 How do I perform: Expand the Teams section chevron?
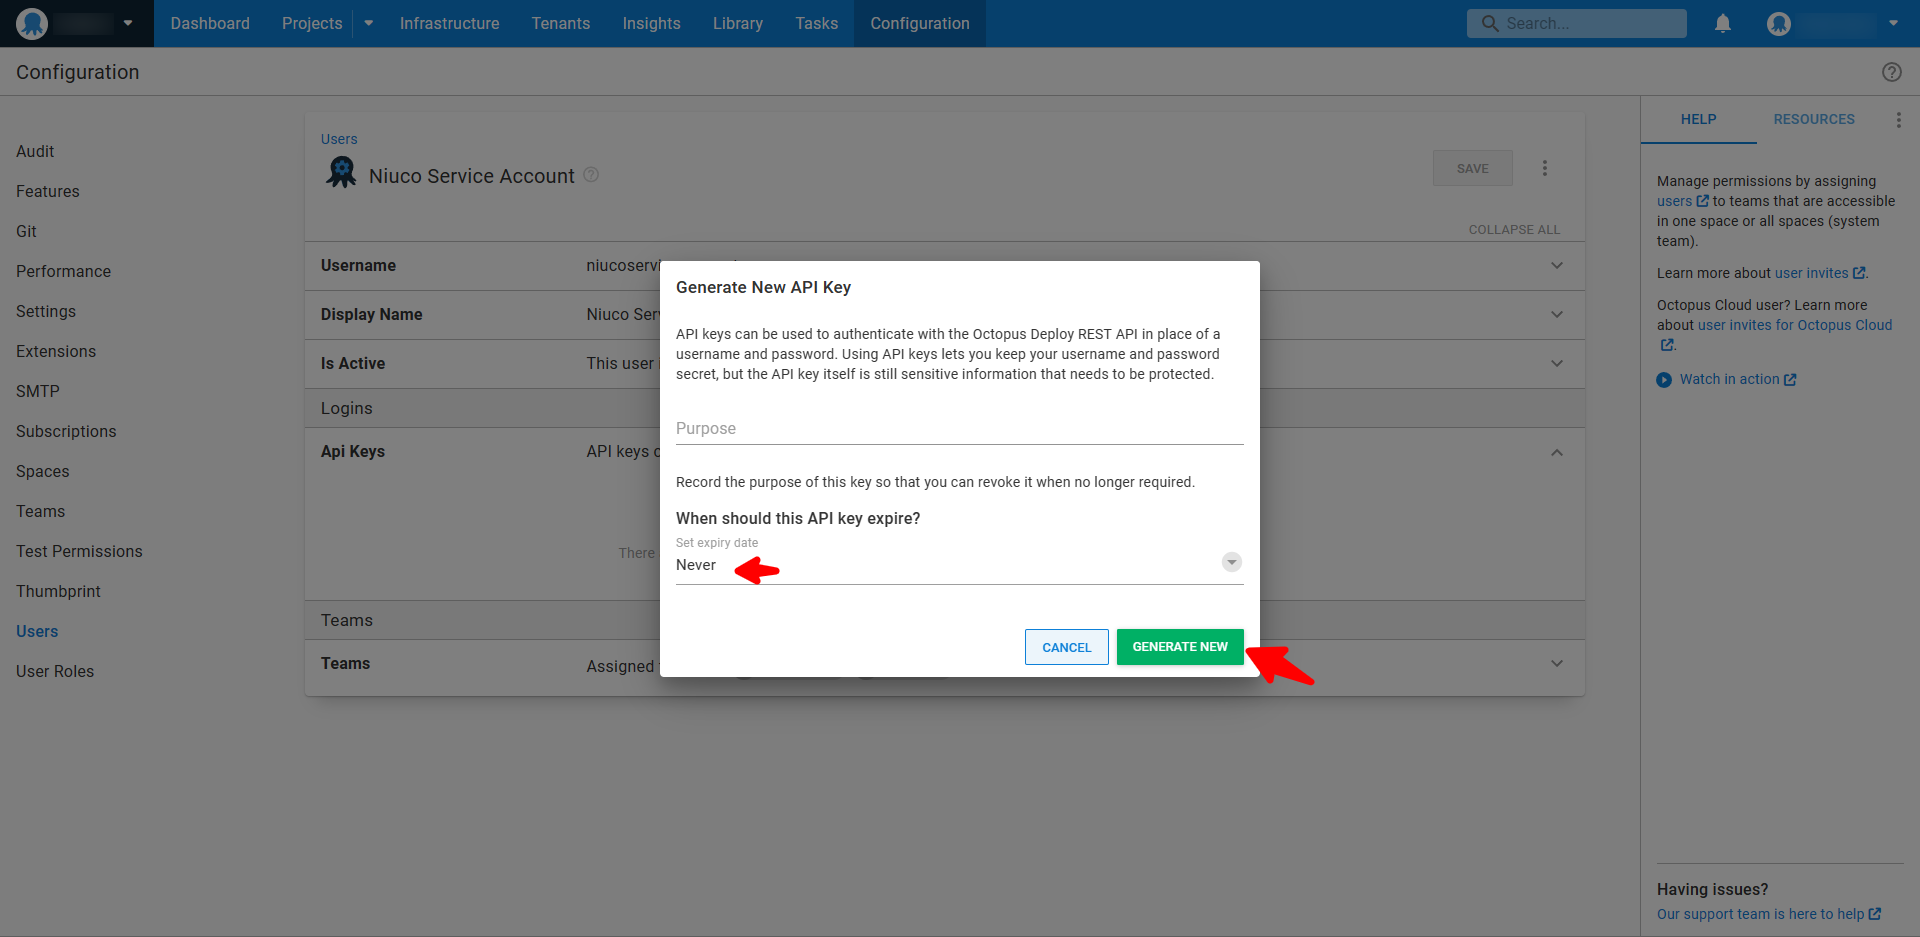tap(1557, 663)
